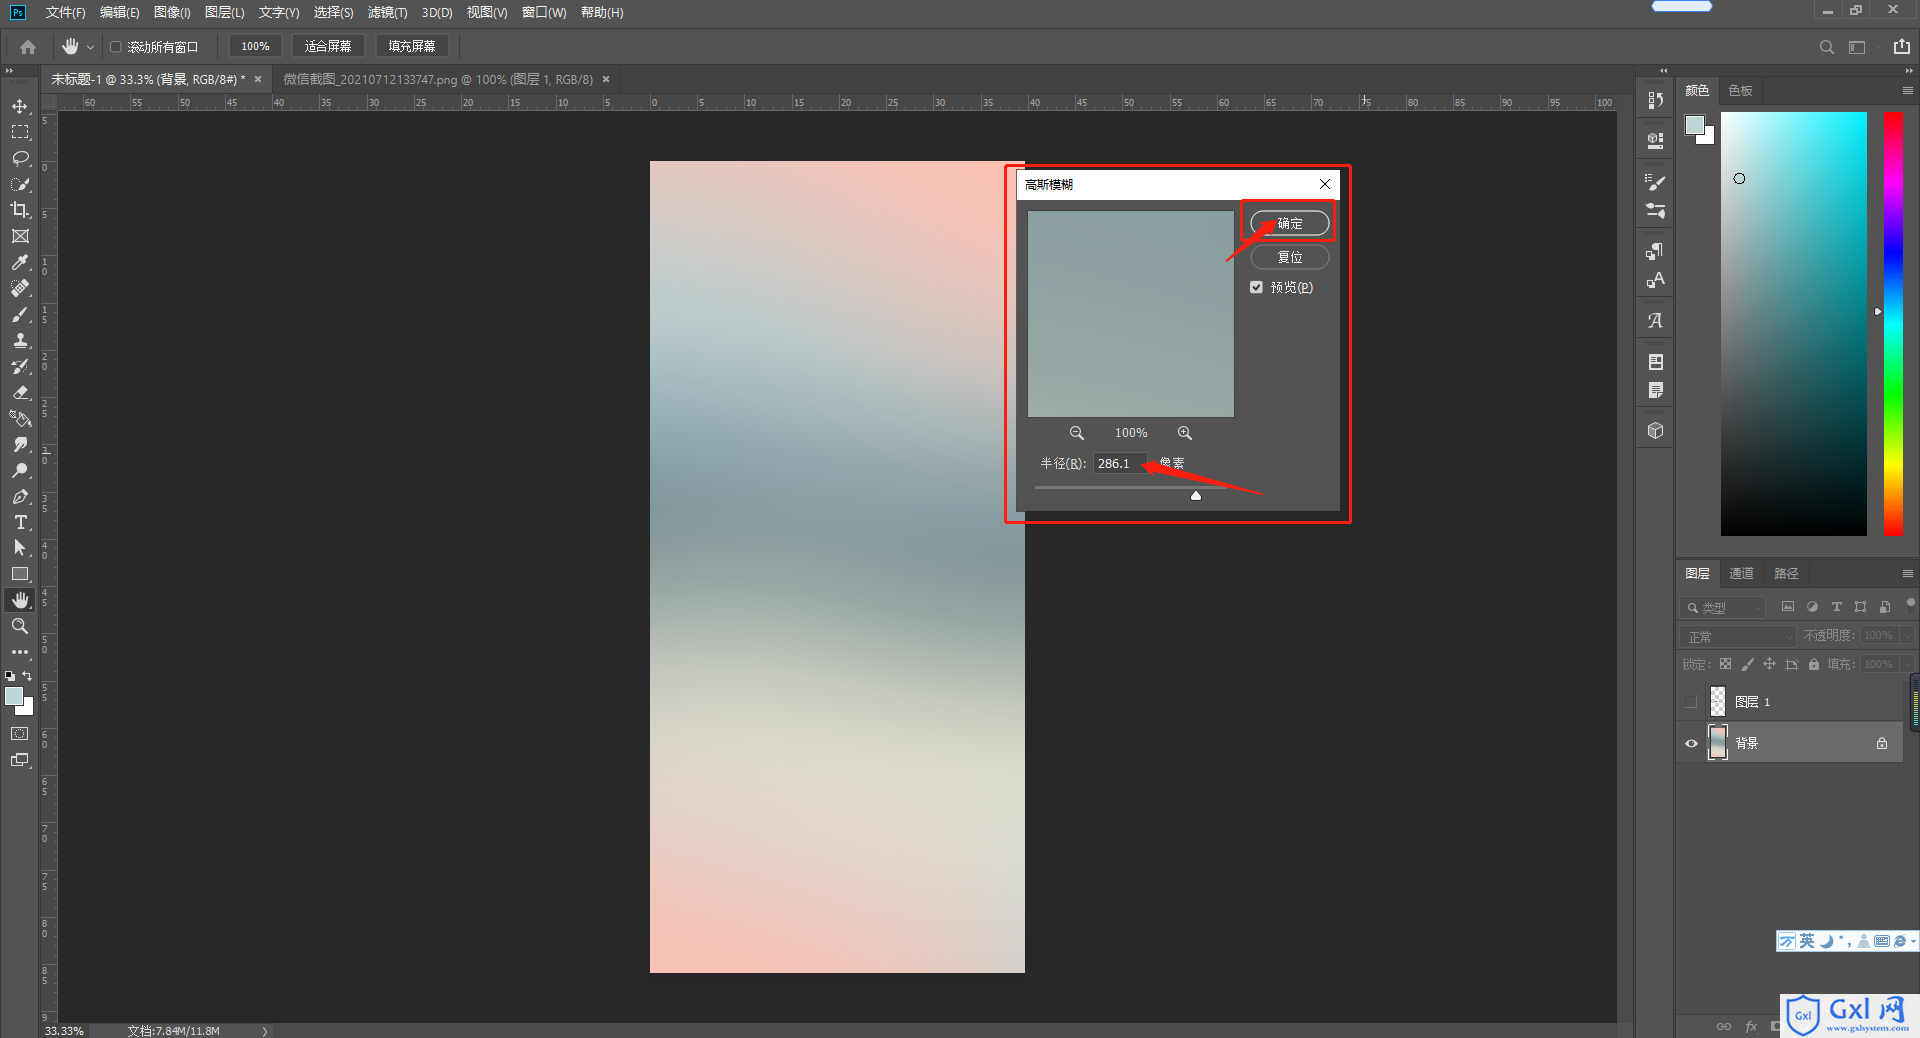1920x1038 pixels.
Task: Select the Frame tool
Action: pyautogui.click(x=20, y=236)
